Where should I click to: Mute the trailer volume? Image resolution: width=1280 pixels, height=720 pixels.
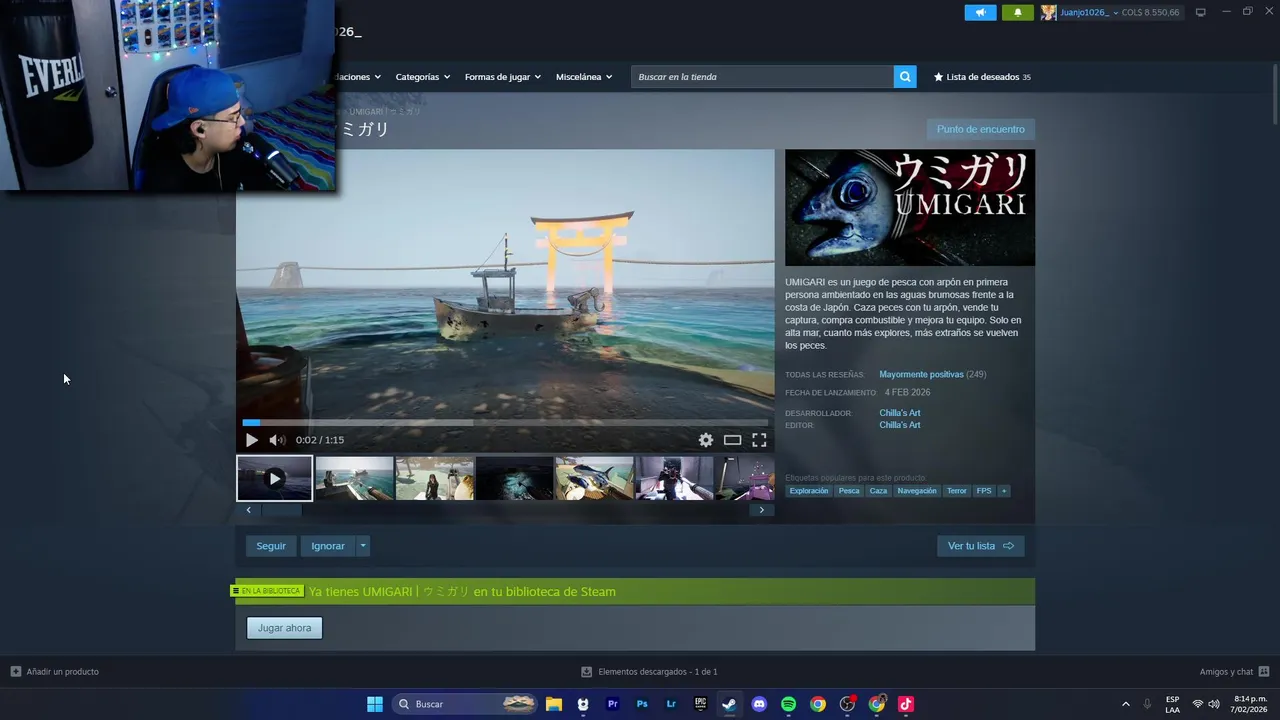pyautogui.click(x=277, y=440)
